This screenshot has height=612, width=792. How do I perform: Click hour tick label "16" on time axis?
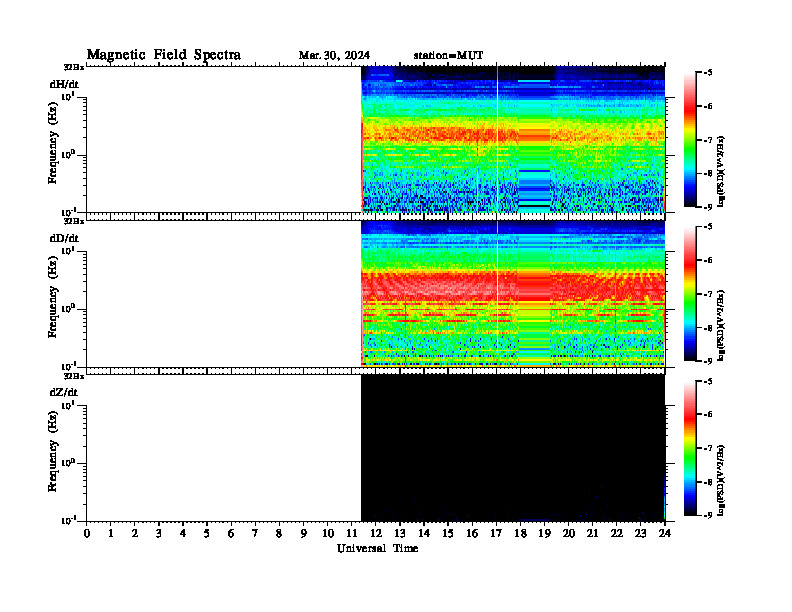[x=472, y=534]
